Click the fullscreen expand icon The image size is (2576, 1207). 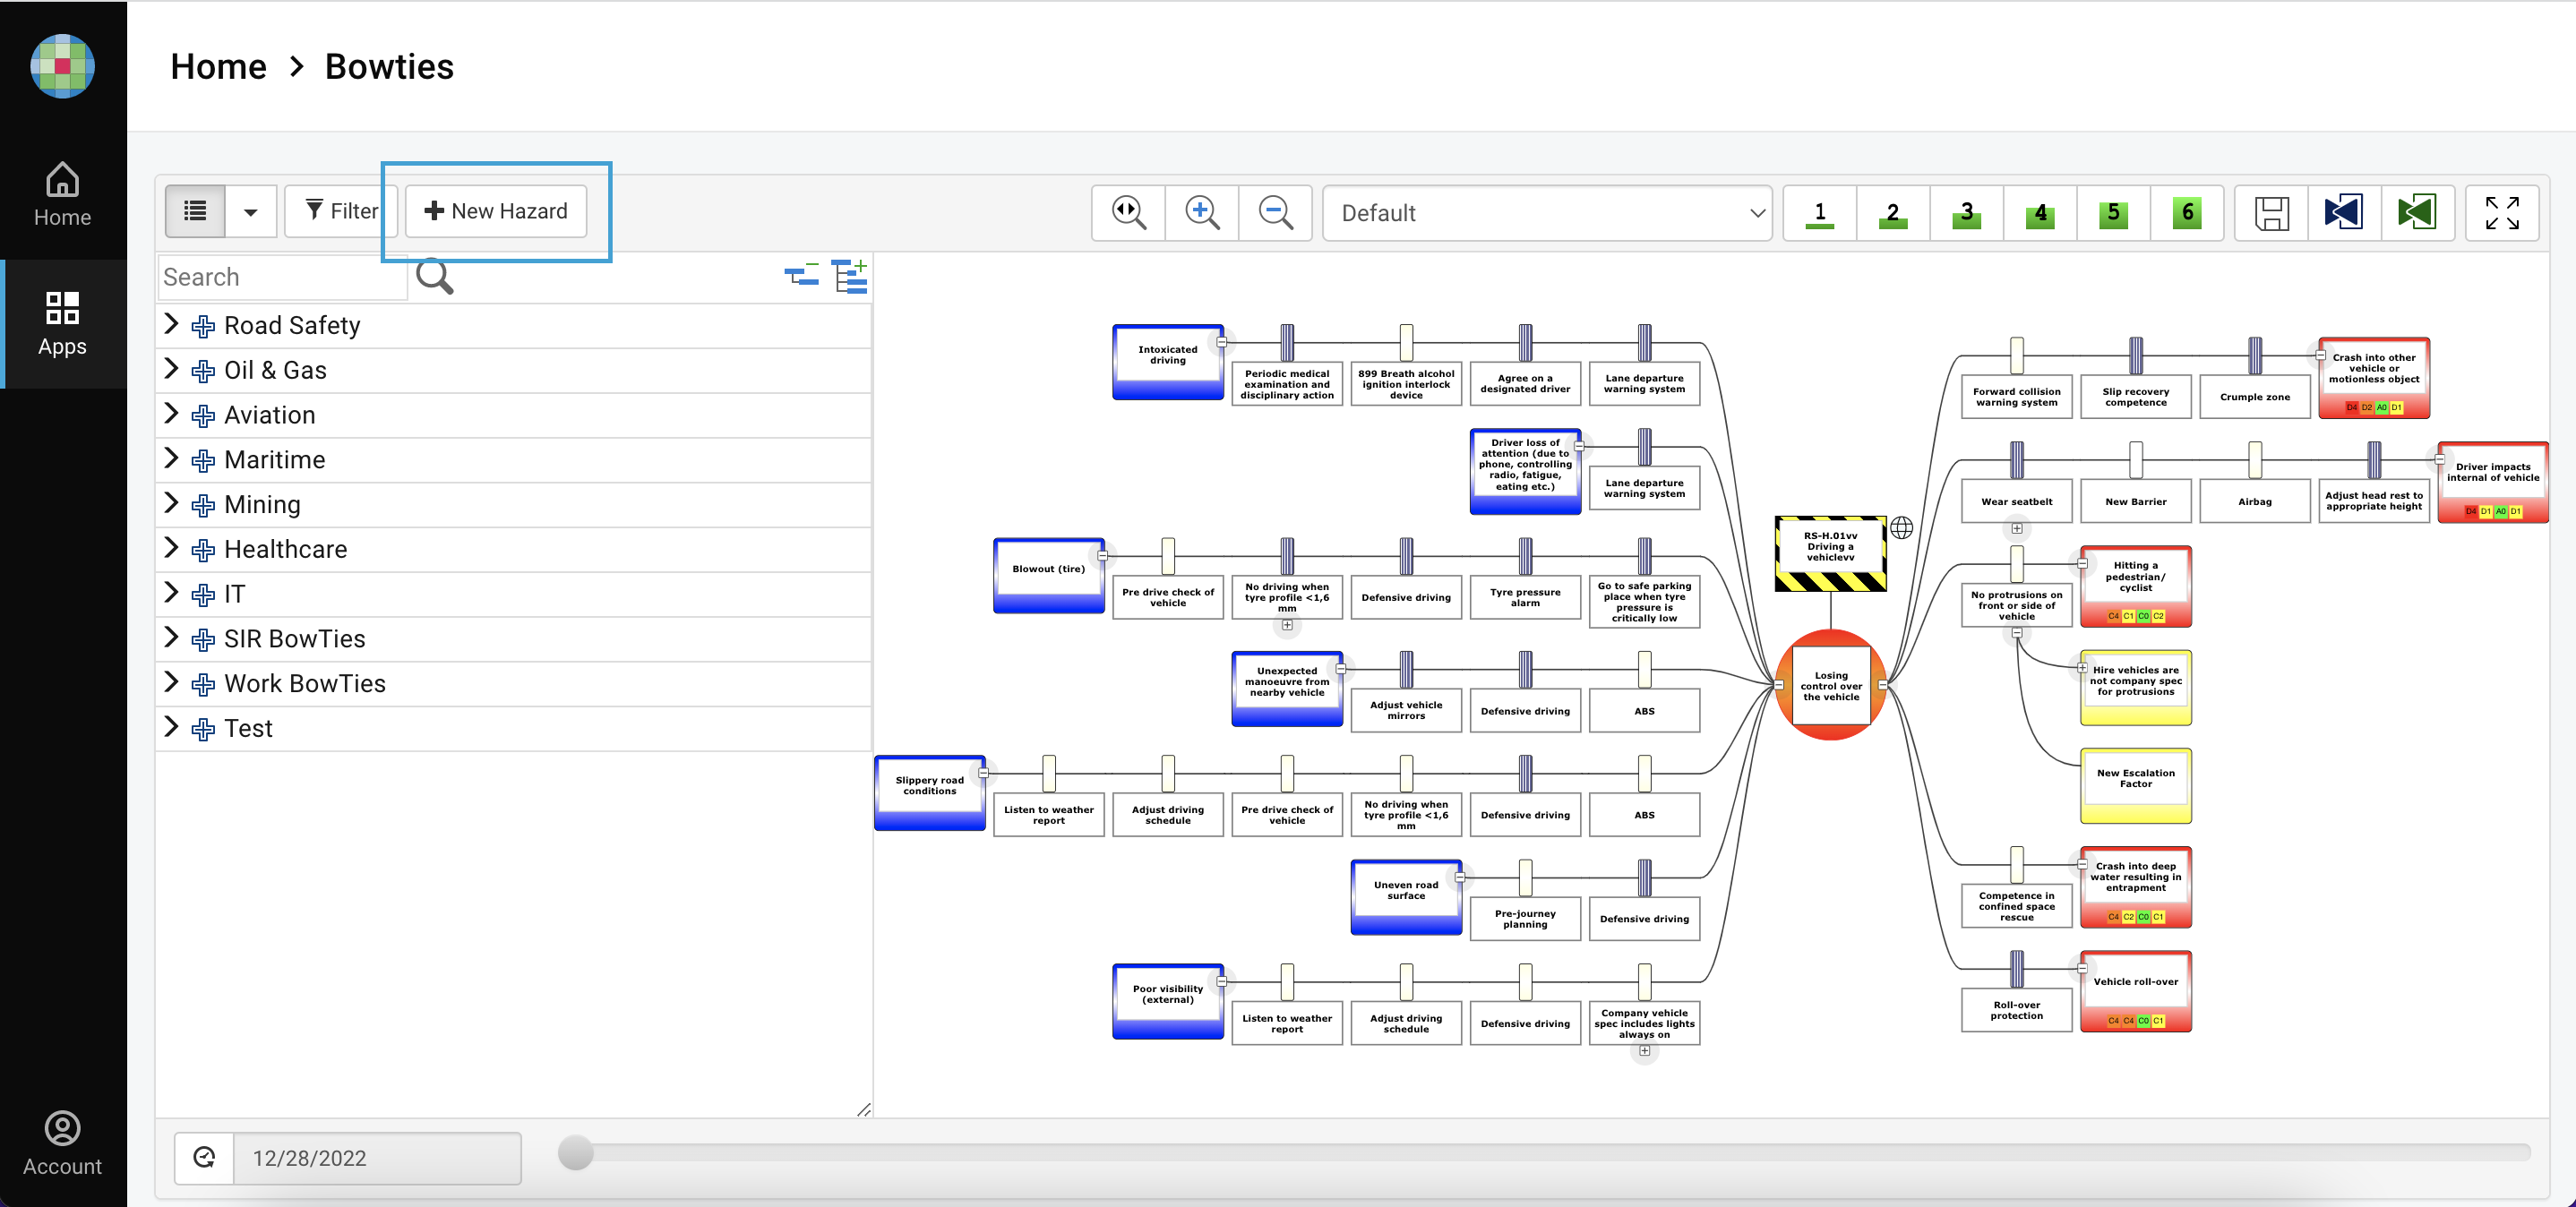2503,212
